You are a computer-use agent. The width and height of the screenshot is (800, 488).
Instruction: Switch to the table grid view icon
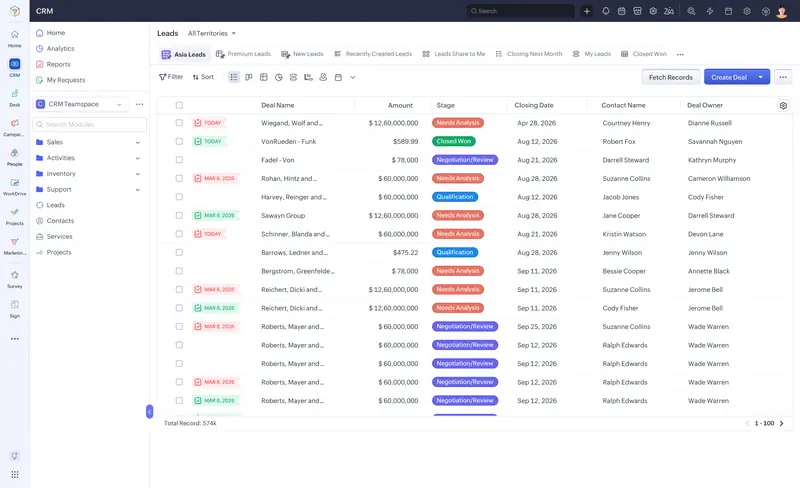click(264, 77)
